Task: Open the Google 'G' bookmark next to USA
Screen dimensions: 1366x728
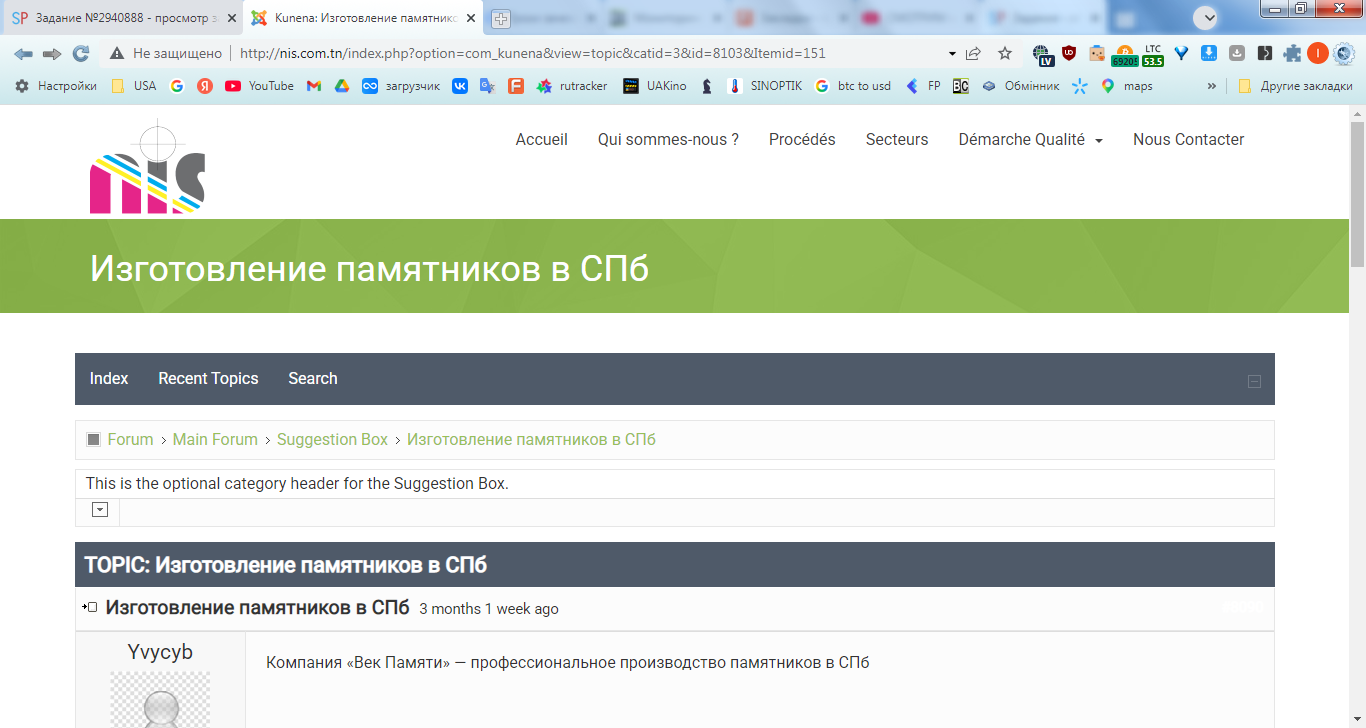Action: (177, 86)
